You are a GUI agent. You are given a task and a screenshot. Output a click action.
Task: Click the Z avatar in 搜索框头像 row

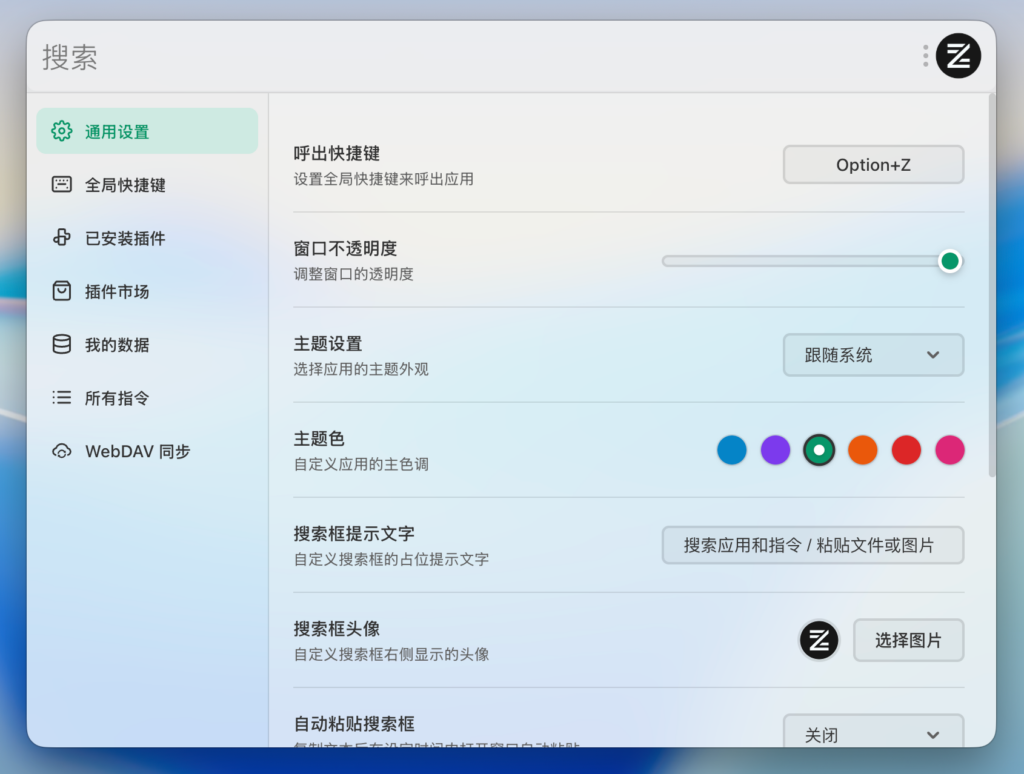click(819, 640)
